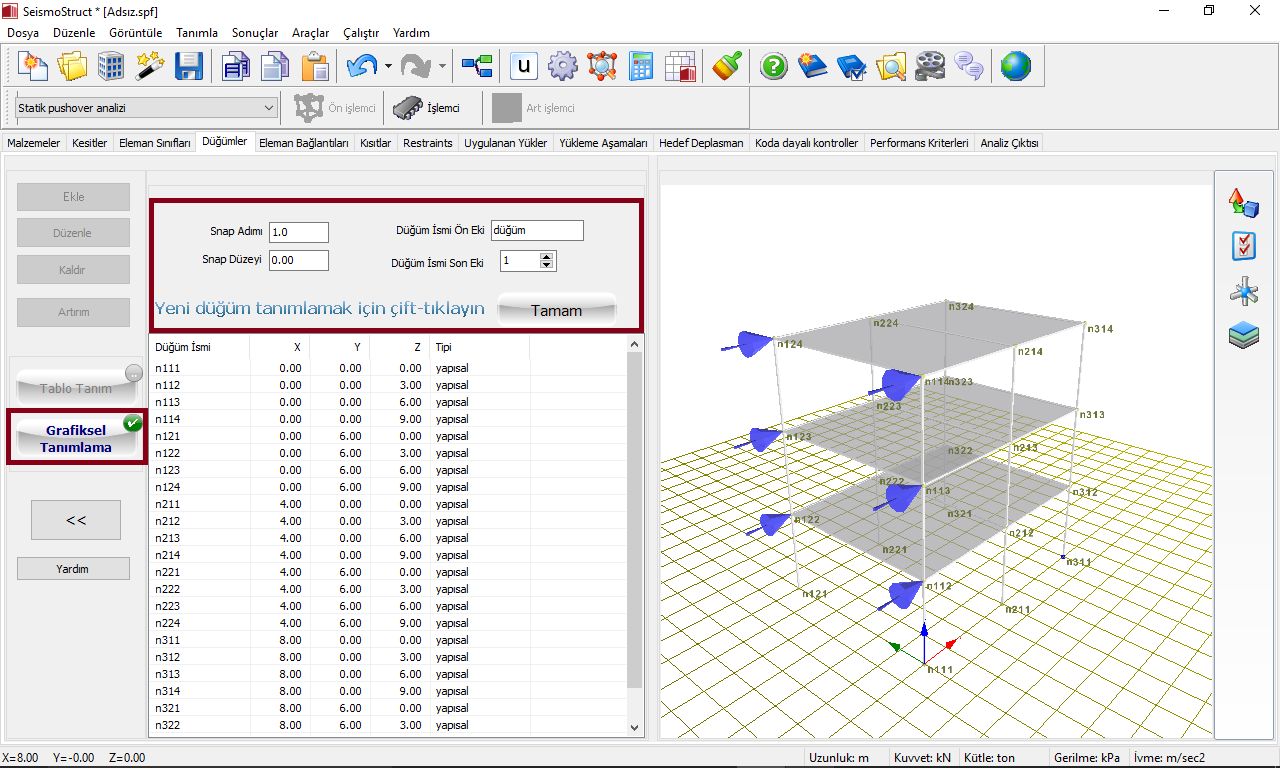Open the calculator toolbar icon
This screenshot has height=768, width=1280.
click(641, 67)
